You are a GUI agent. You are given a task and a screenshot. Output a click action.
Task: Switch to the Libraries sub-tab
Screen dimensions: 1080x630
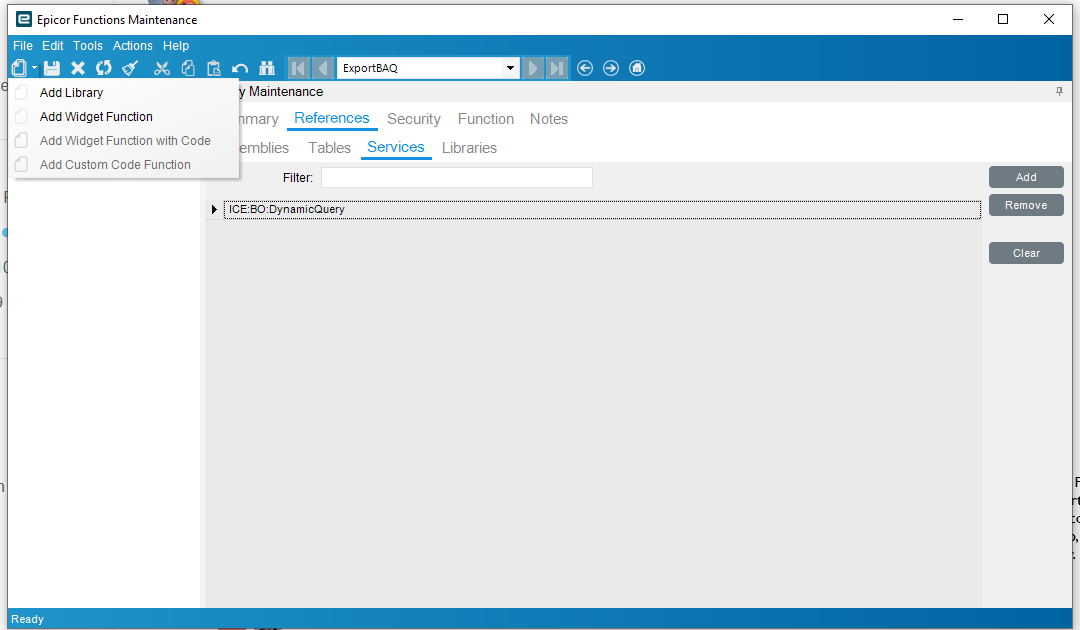click(469, 148)
